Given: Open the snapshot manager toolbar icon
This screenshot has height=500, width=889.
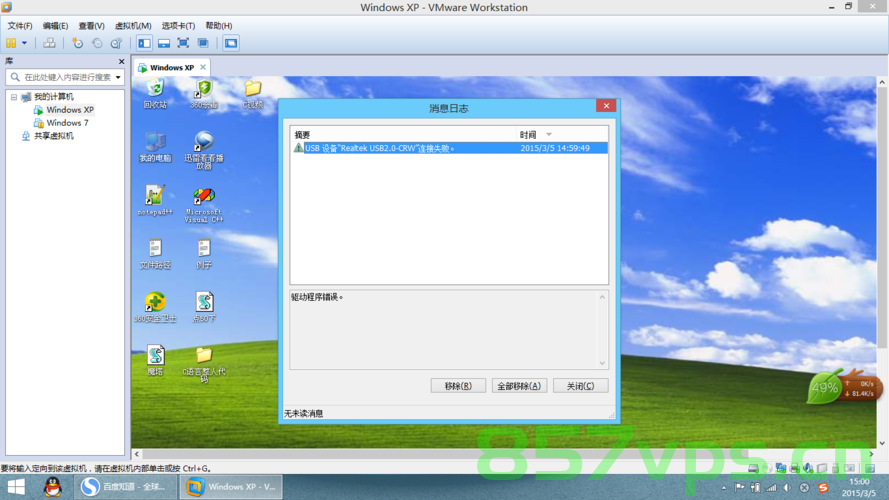Looking at the screenshot, I should pyautogui.click(x=116, y=43).
